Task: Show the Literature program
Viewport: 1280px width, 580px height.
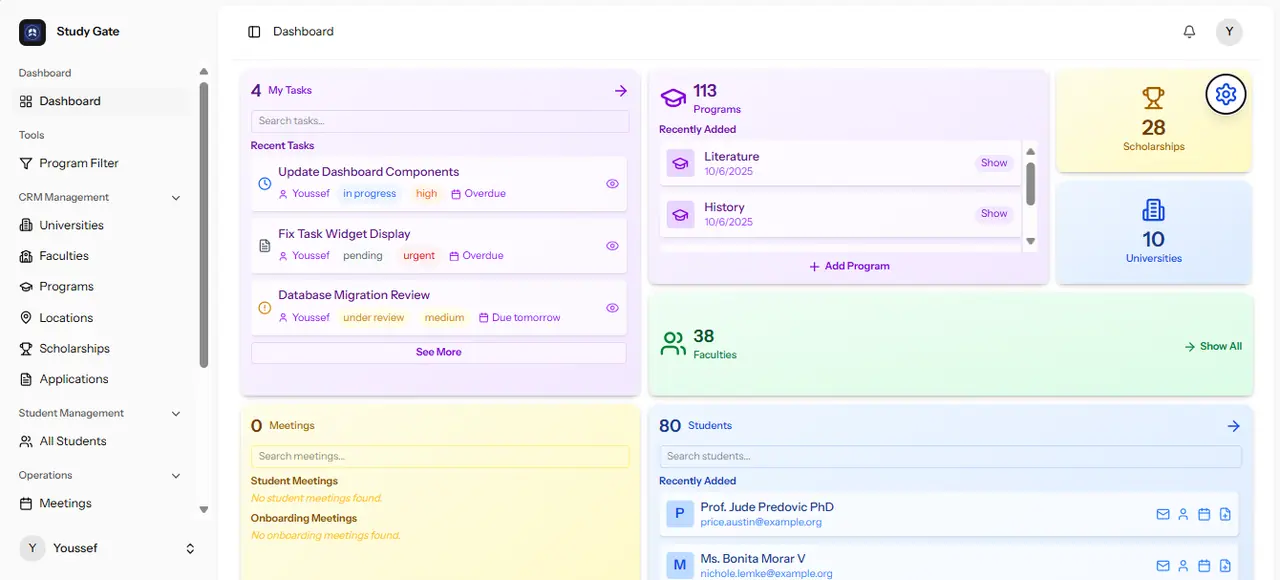Action: (994, 163)
